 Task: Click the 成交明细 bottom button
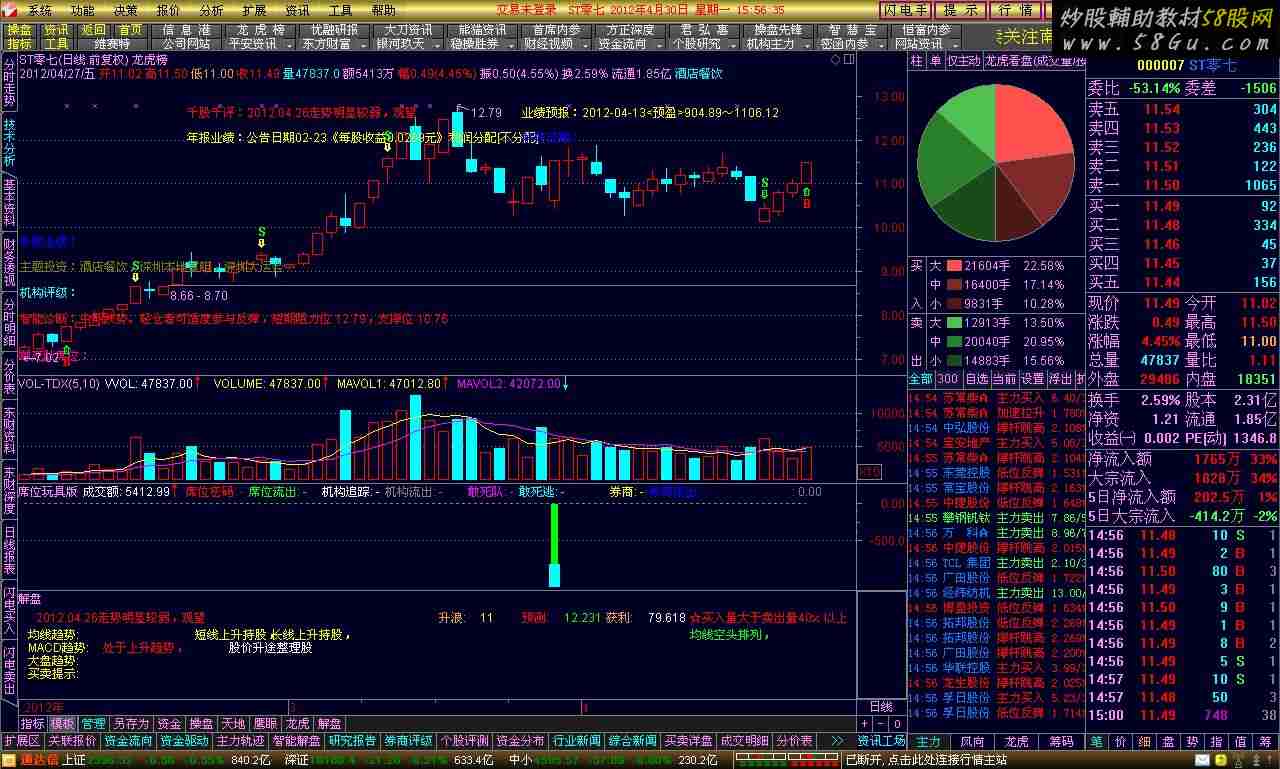coord(745,741)
